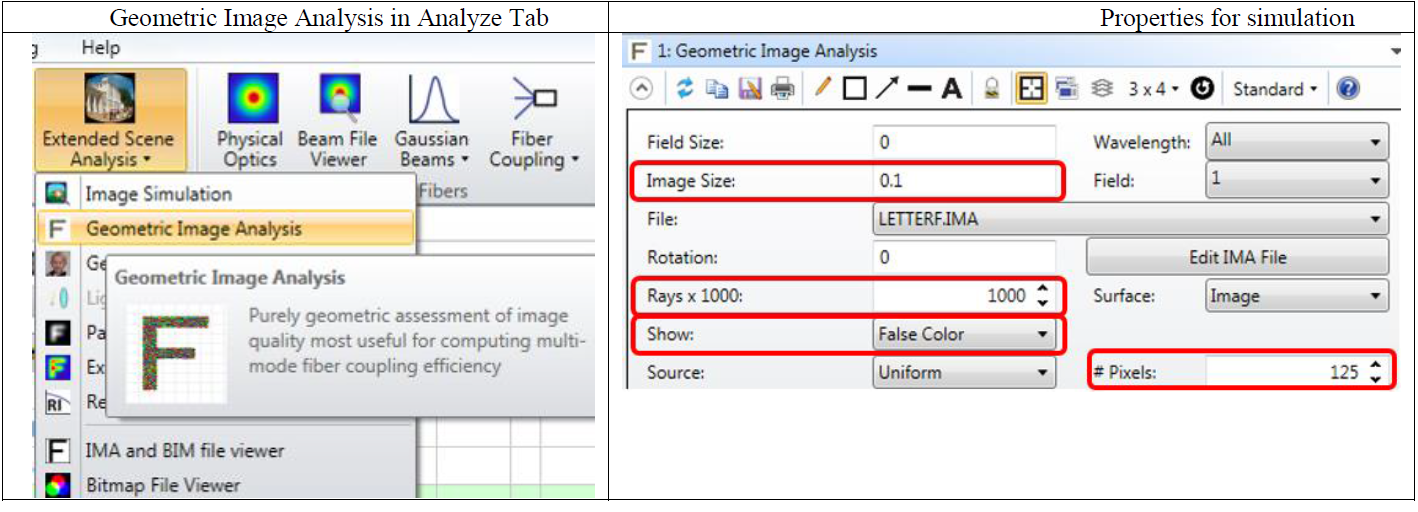Collapse settings with the up-chevron button
This screenshot has height=512, width=1418.
click(642, 89)
